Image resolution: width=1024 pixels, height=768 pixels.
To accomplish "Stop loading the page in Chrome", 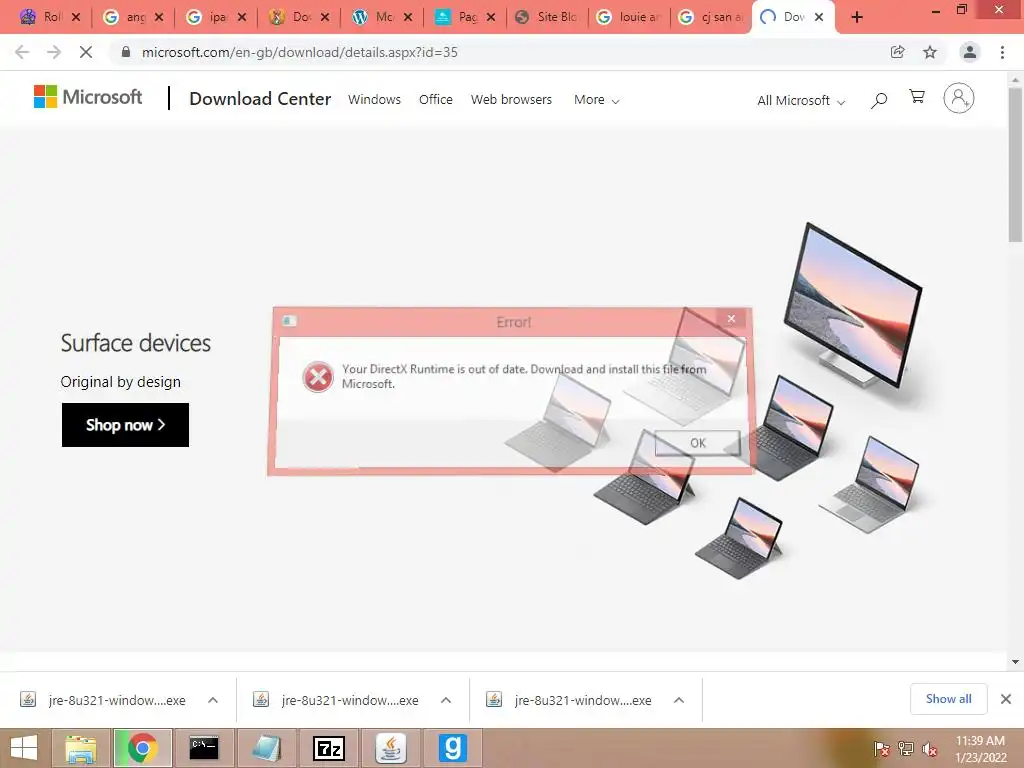I will pyautogui.click(x=86, y=52).
